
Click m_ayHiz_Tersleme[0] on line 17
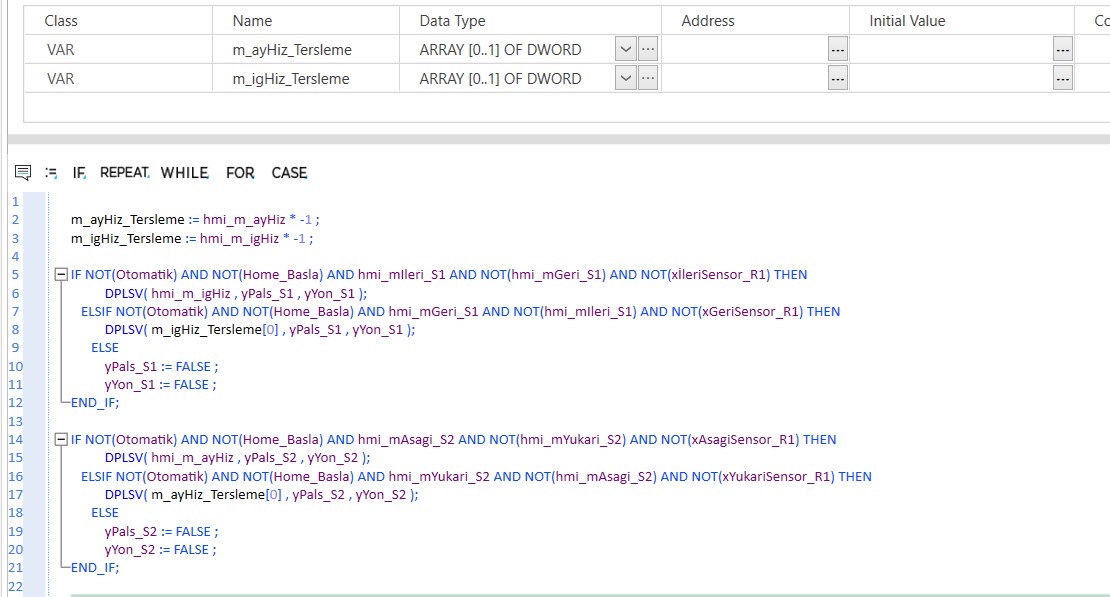217,494
